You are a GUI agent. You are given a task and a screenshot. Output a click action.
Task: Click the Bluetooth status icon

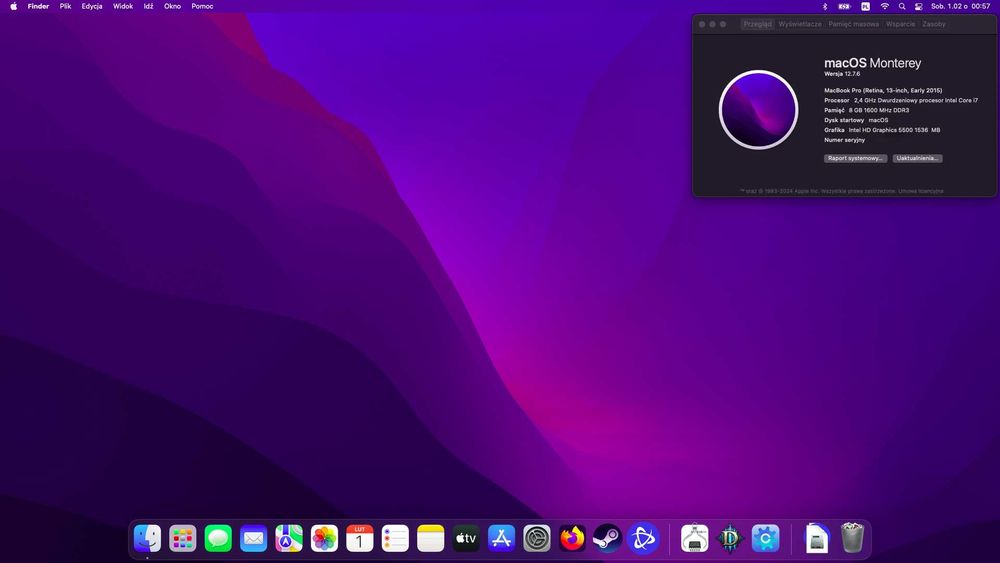click(825, 6)
